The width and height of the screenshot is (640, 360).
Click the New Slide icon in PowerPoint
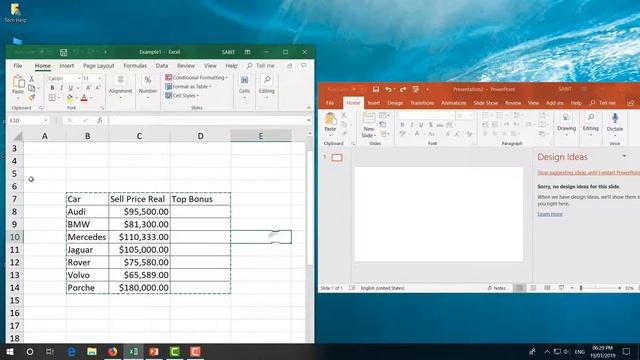(x=369, y=119)
